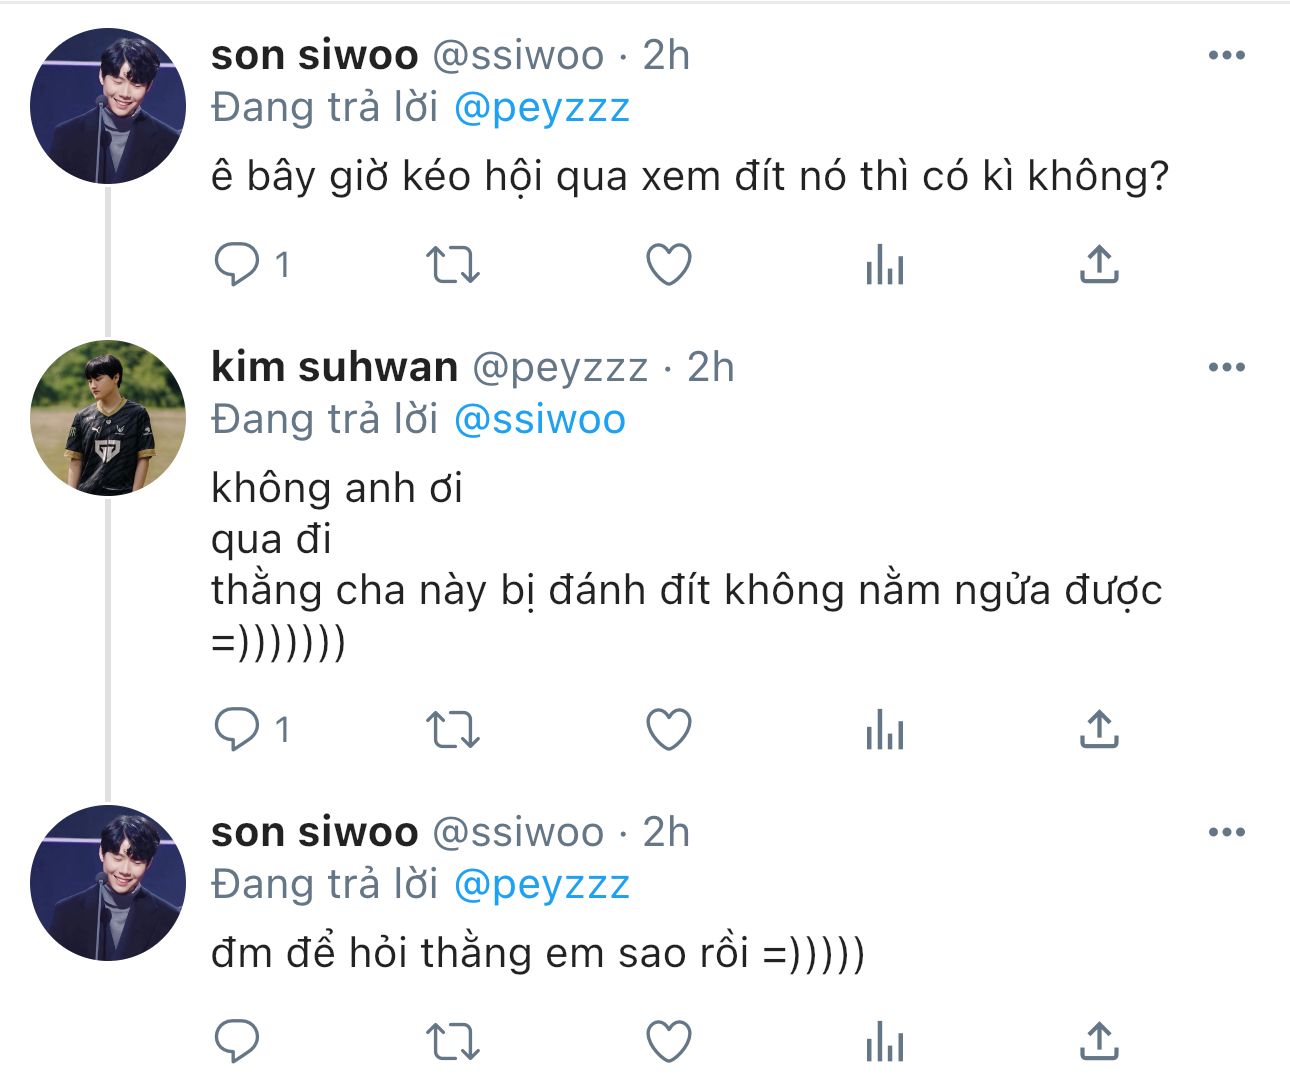This screenshot has height=1090, width=1290.
Task: Open more options on son siwoo's last tweet
Action: pos(1226,832)
